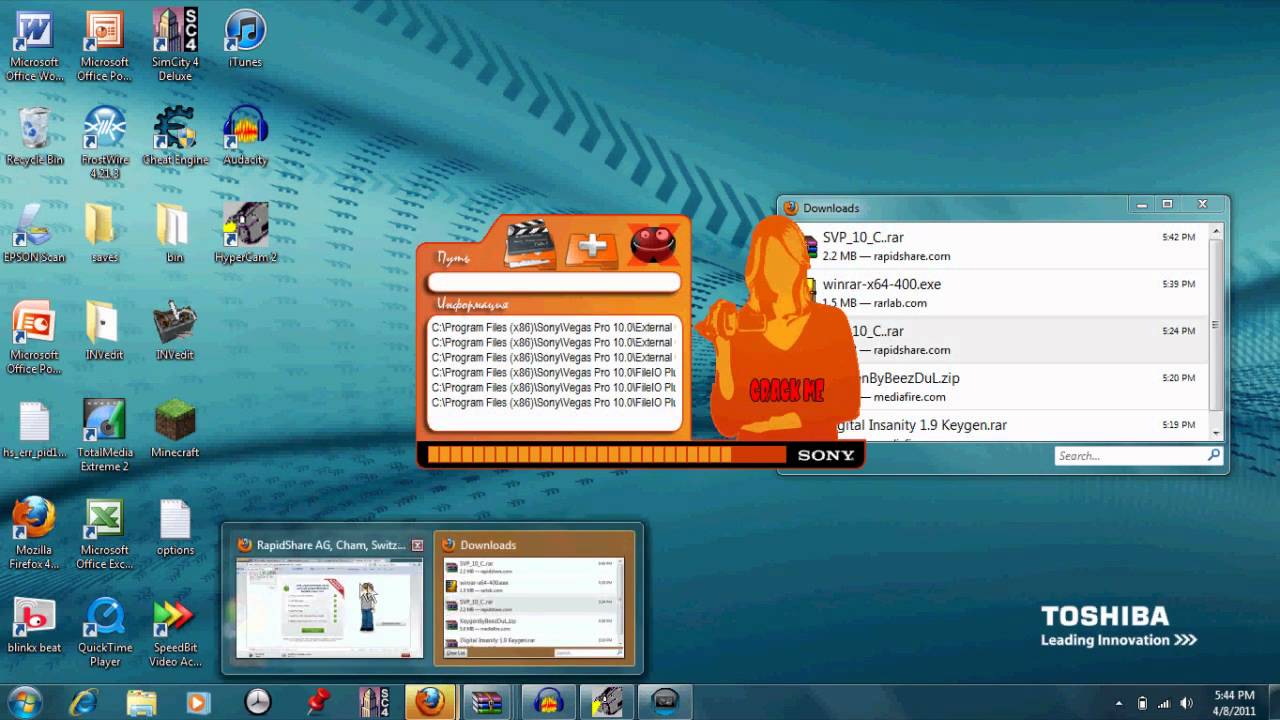Show hidden system tray icons
Image resolution: width=1280 pixels, height=720 pixels.
(x=1119, y=703)
